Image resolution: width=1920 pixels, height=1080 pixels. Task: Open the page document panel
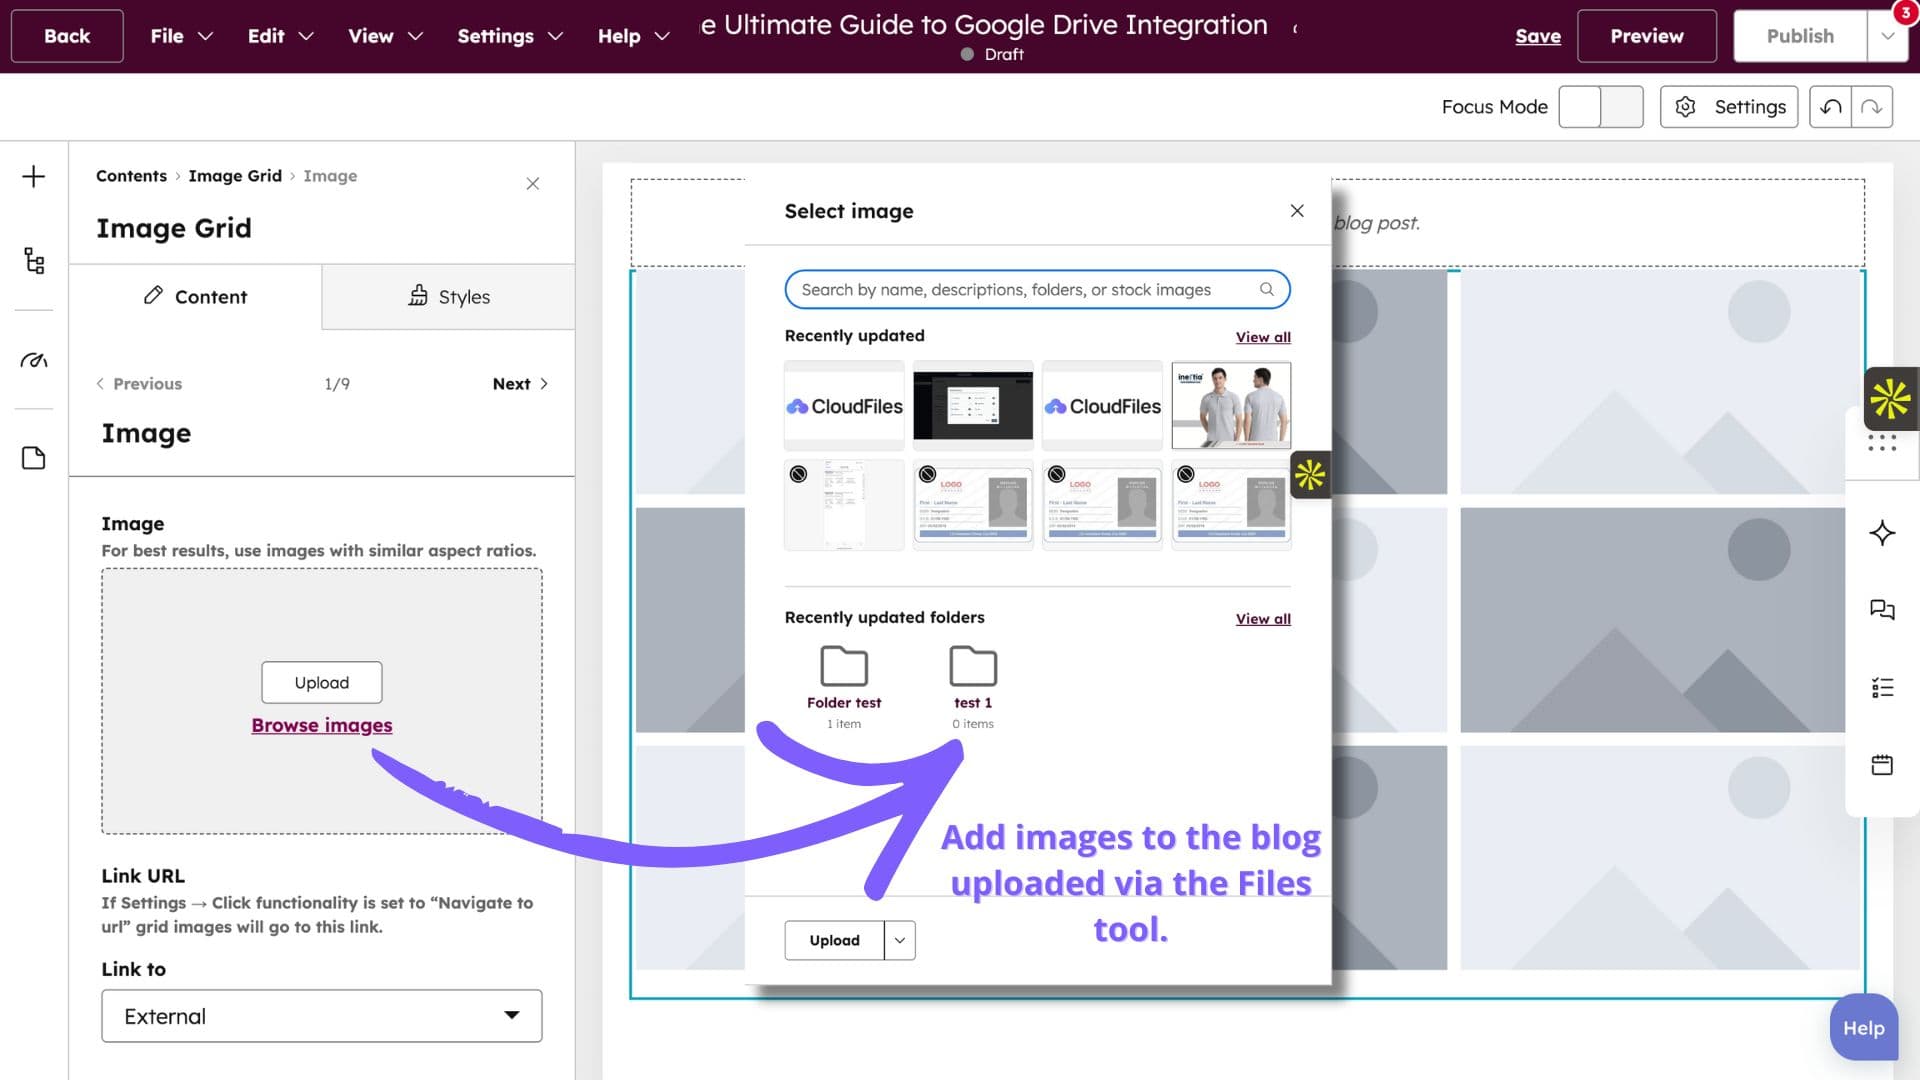tap(33, 457)
